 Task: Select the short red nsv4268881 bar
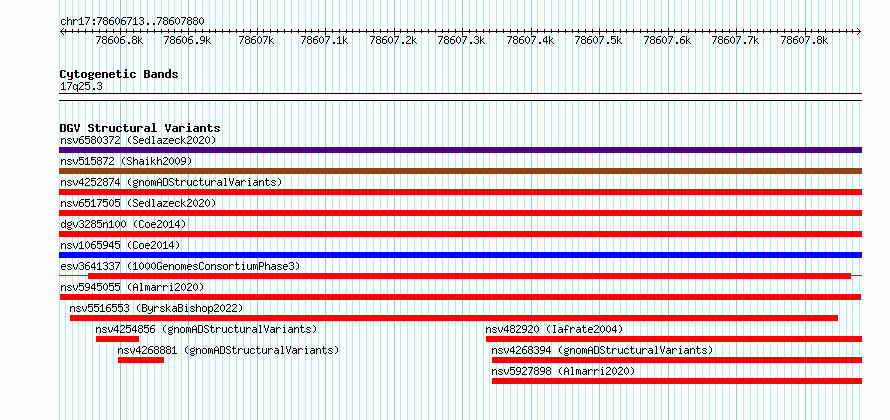point(141,360)
